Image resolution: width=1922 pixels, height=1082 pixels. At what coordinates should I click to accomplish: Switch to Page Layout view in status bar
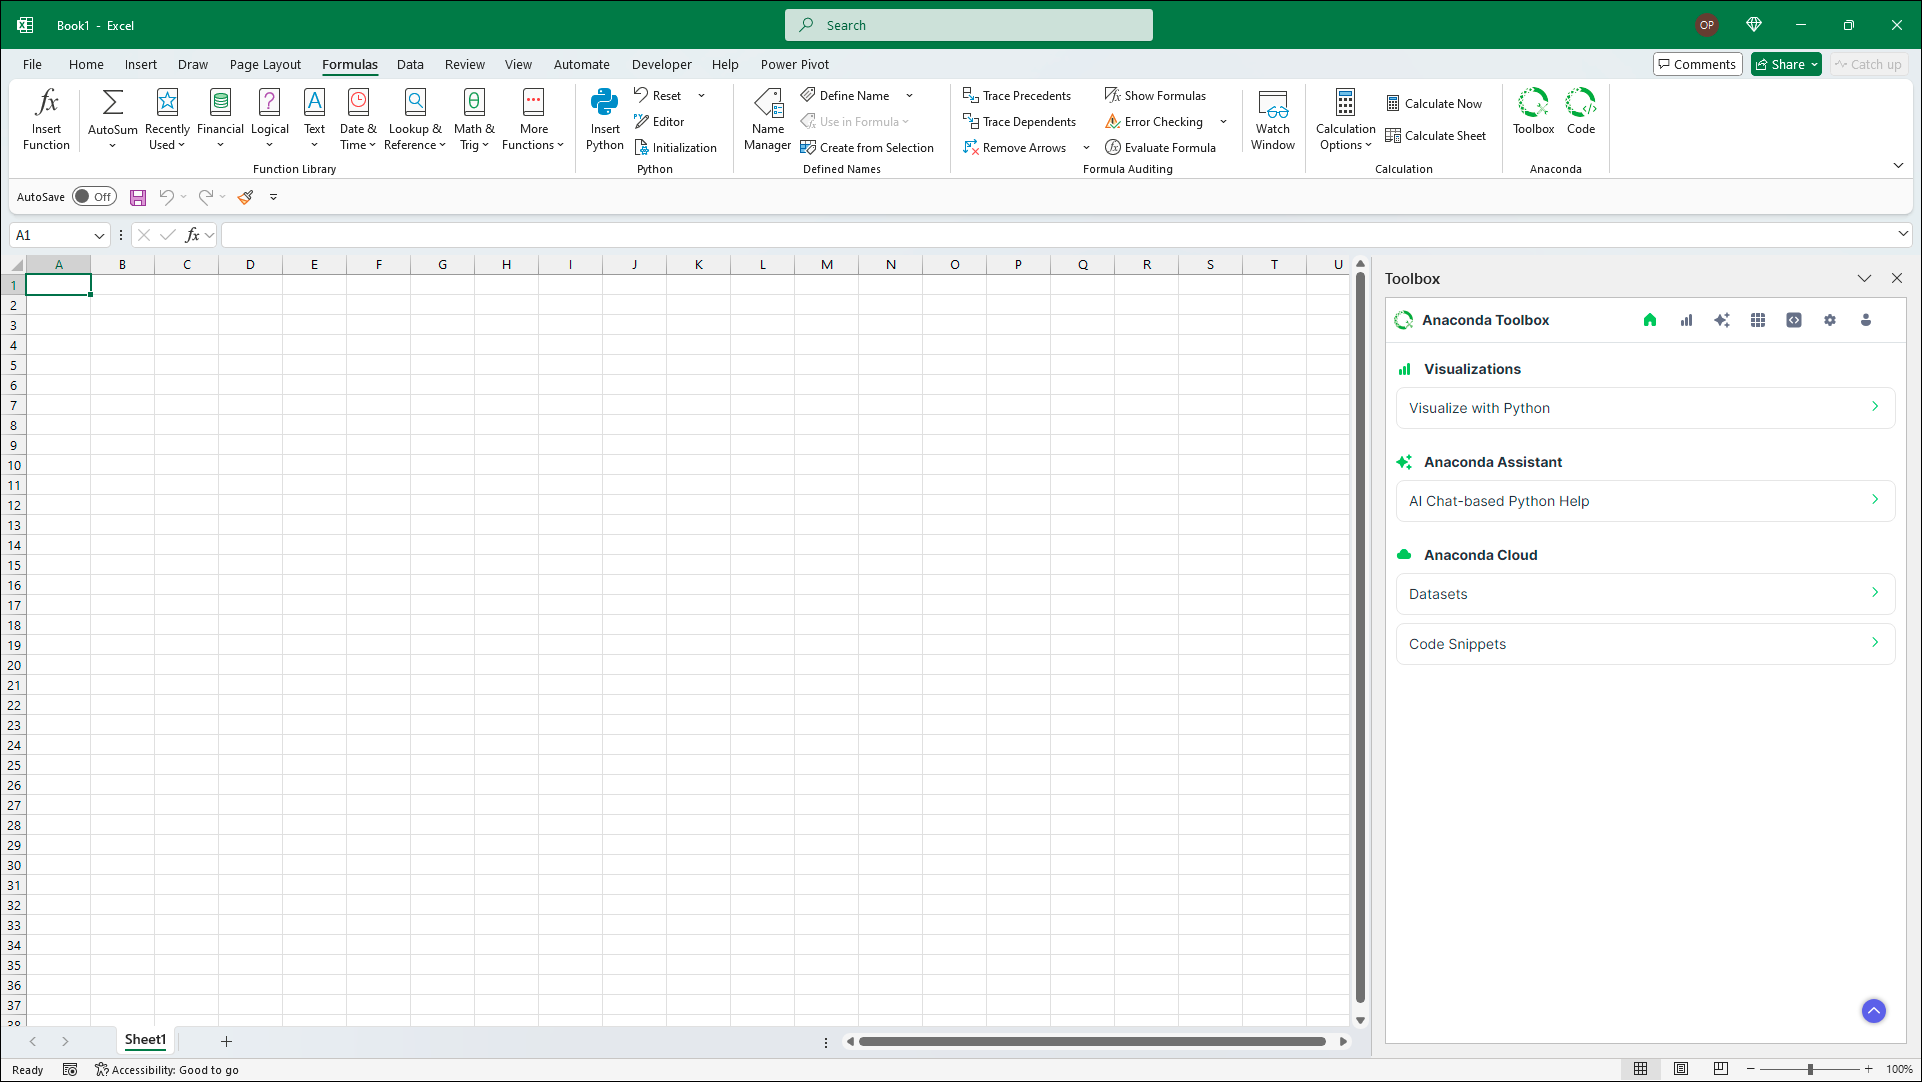1681,1069
